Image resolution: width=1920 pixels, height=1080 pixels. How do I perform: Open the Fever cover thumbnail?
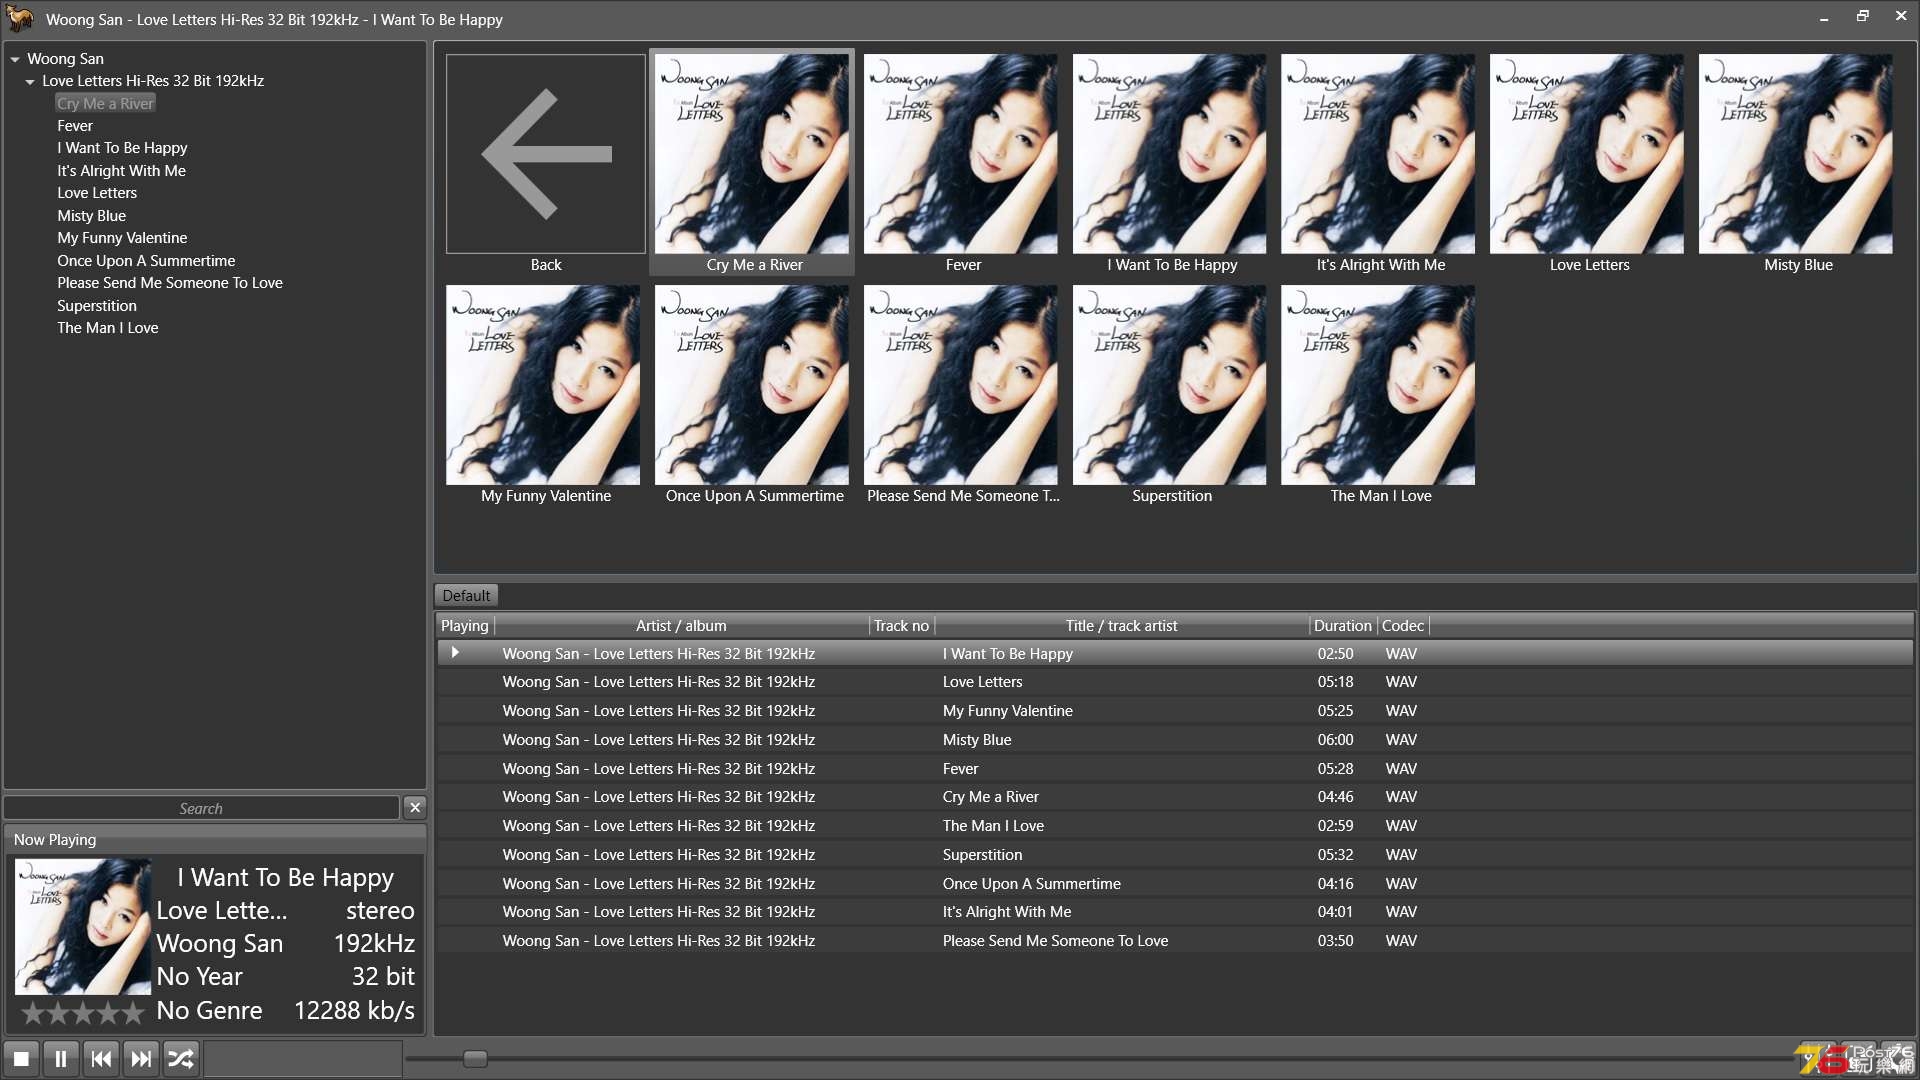[x=961, y=154]
